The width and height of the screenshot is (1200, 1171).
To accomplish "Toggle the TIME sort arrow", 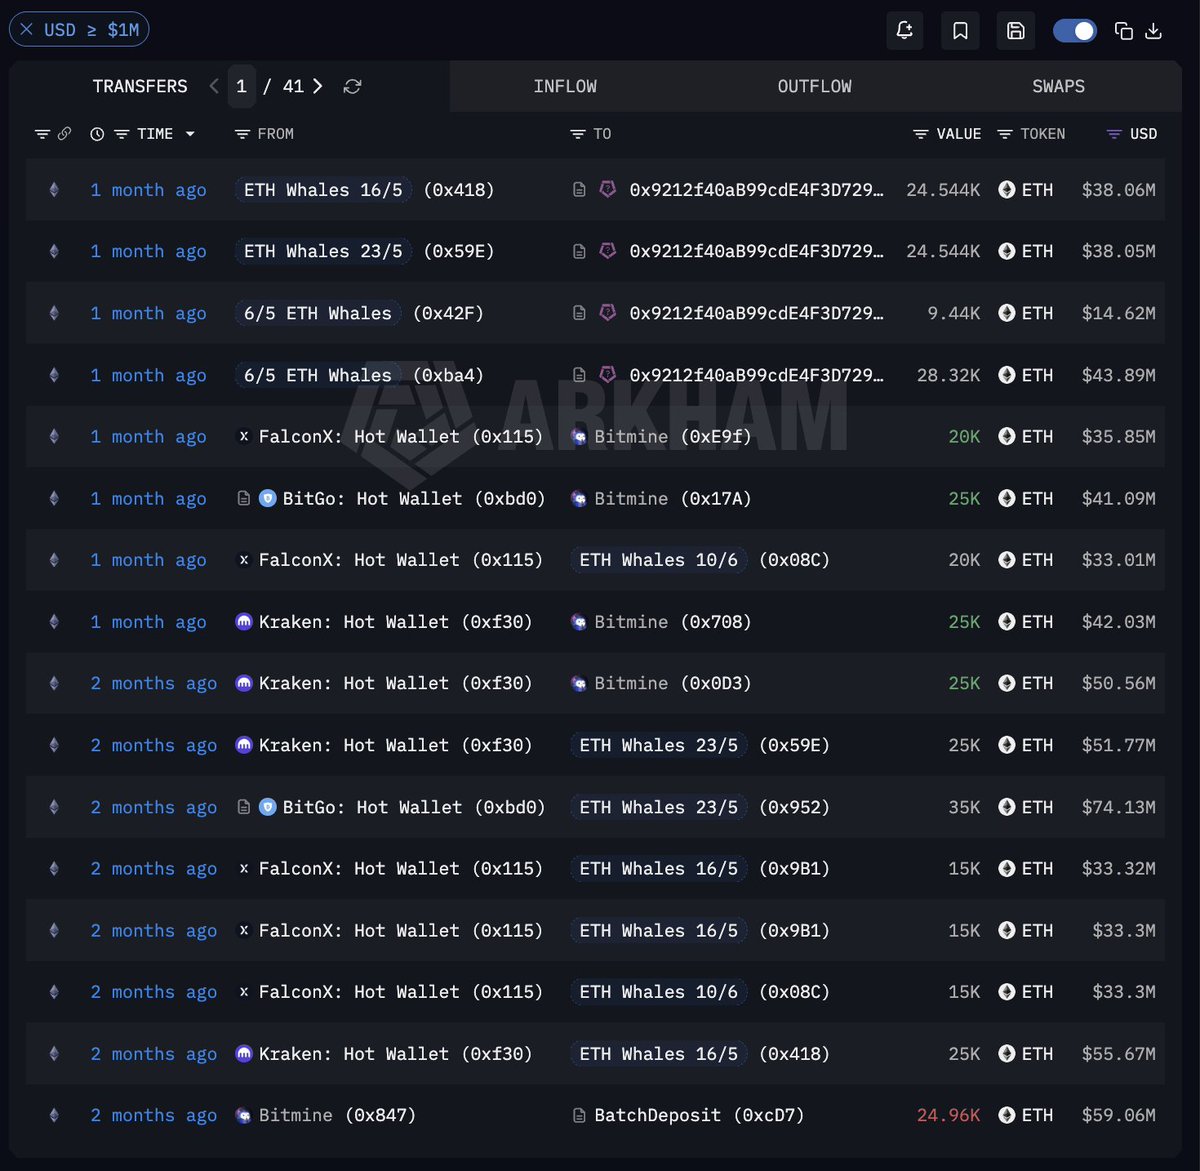I will click(190, 134).
